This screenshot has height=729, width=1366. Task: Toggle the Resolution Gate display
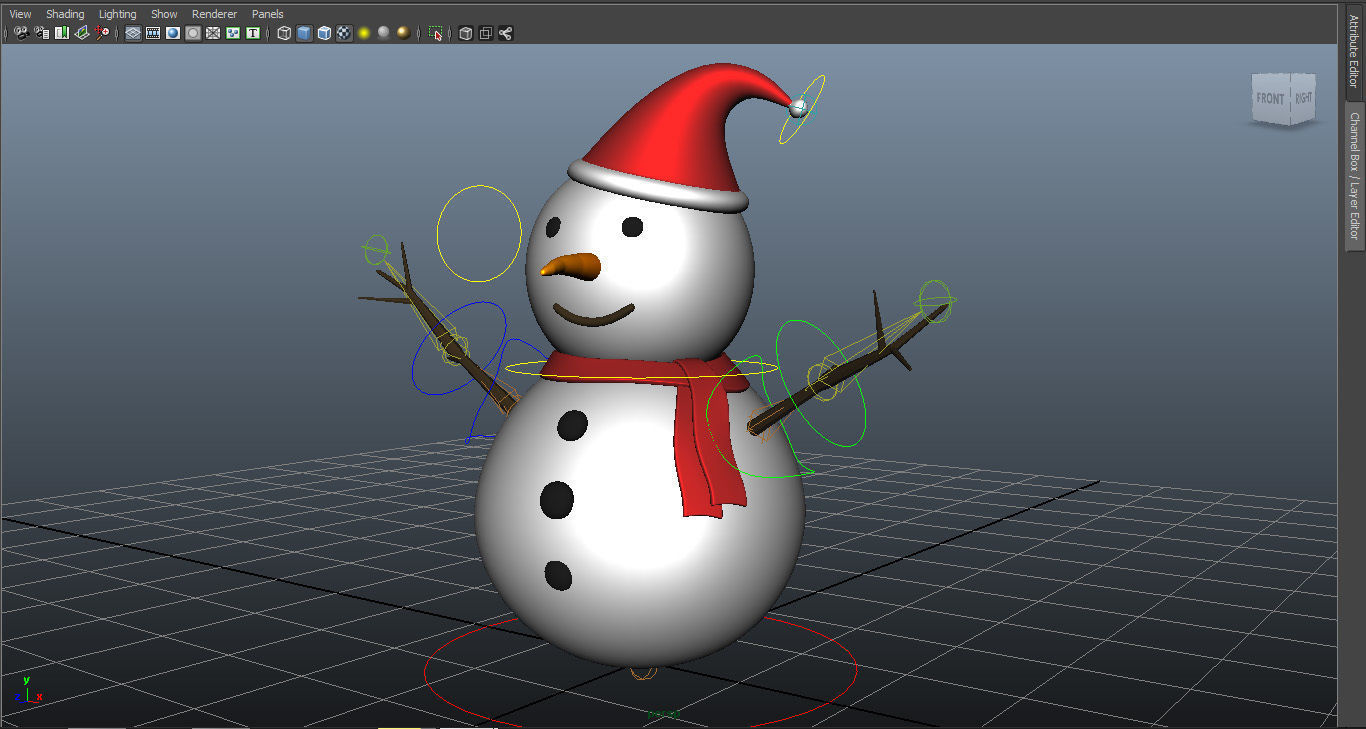coord(173,33)
